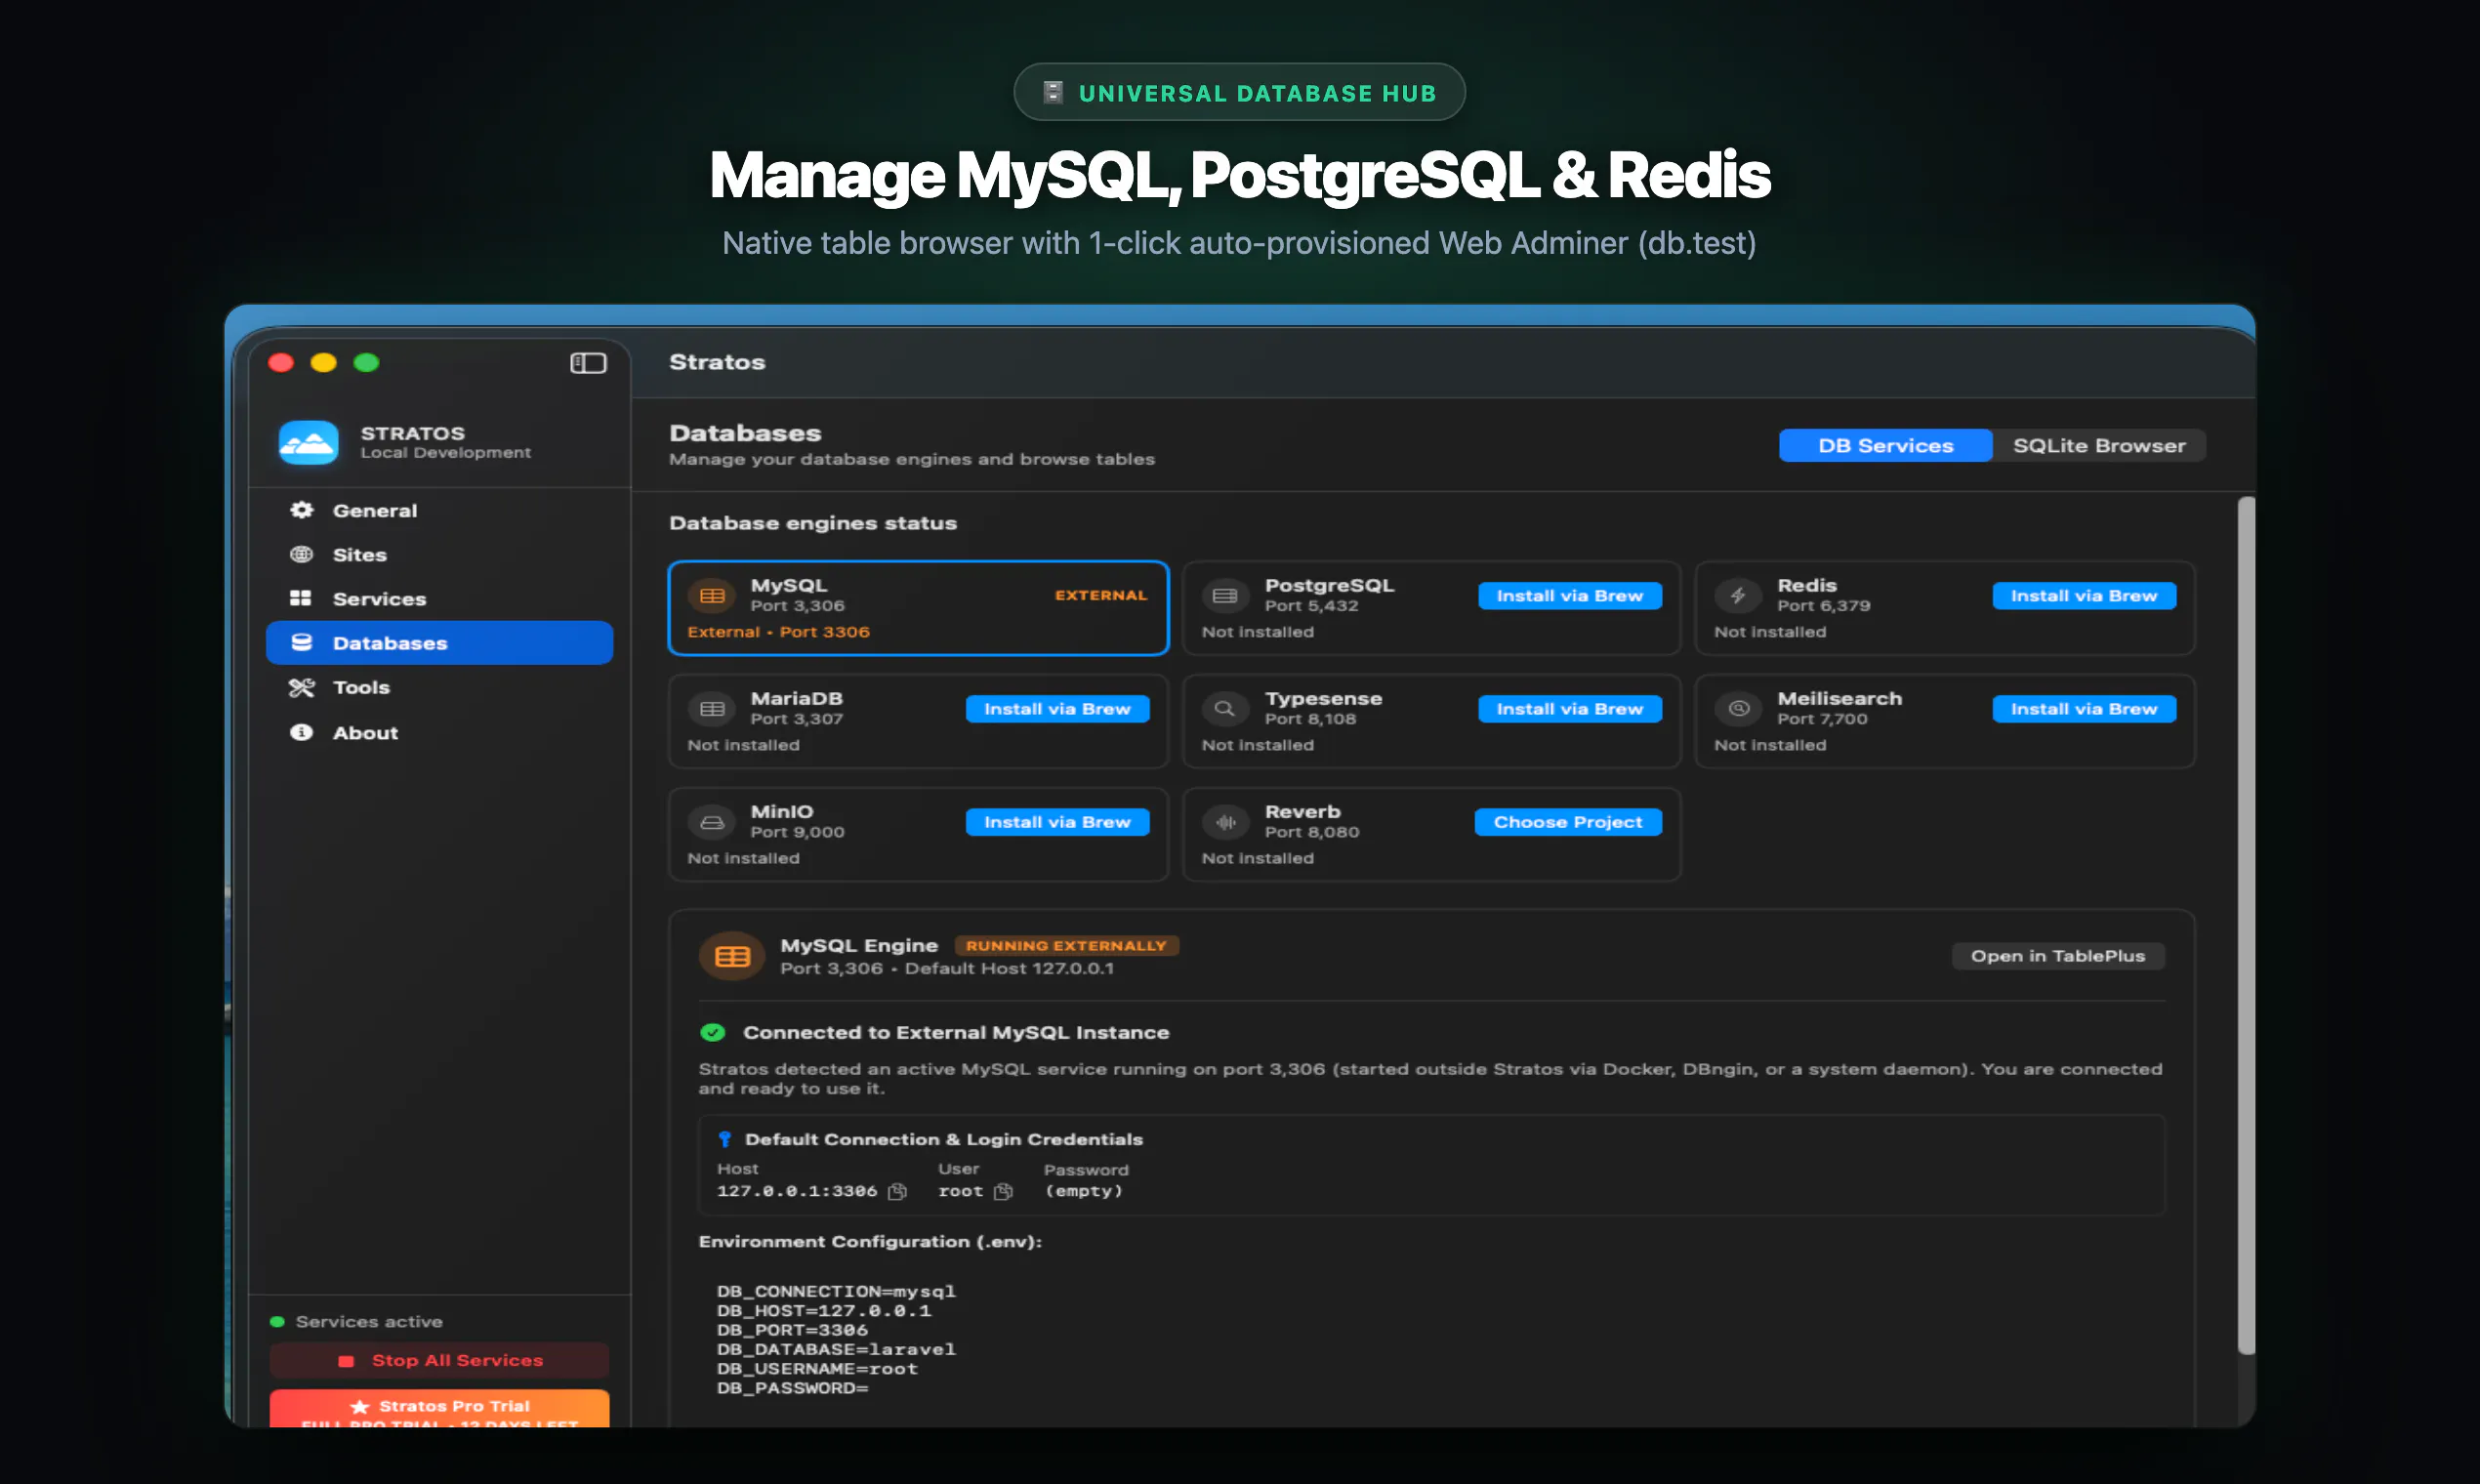Click the Sites globe icon
2480x1484 pixels.
(x=301, y=554)
